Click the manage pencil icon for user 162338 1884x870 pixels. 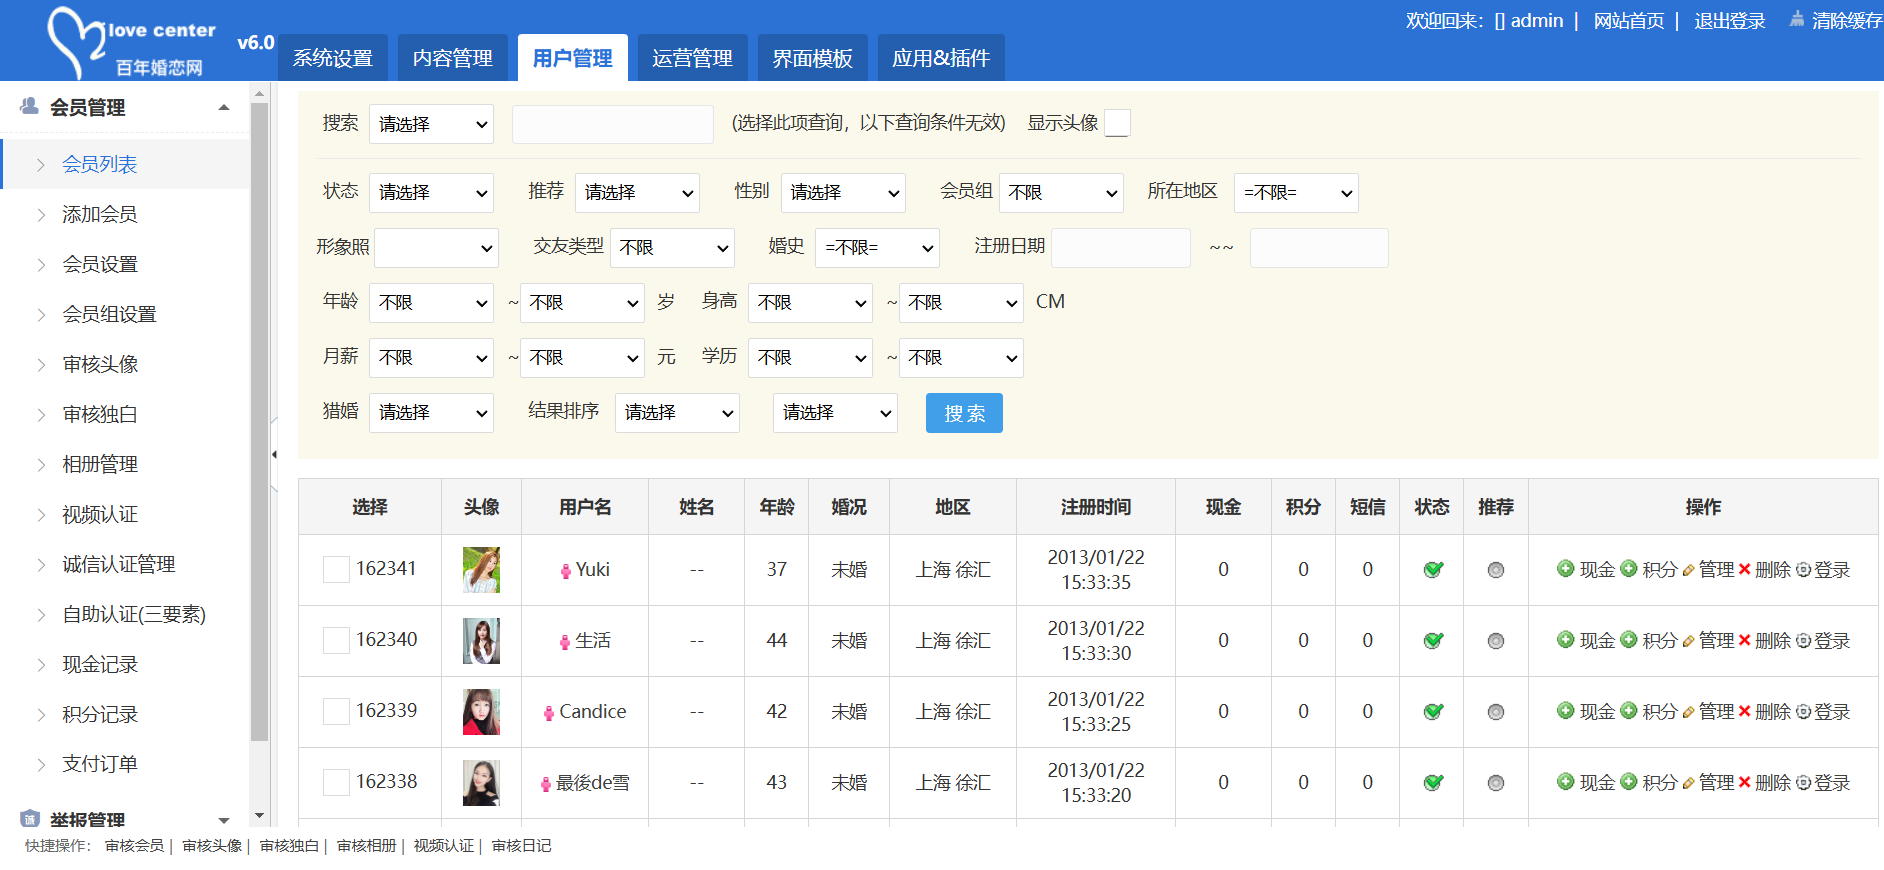[1688, 783]
